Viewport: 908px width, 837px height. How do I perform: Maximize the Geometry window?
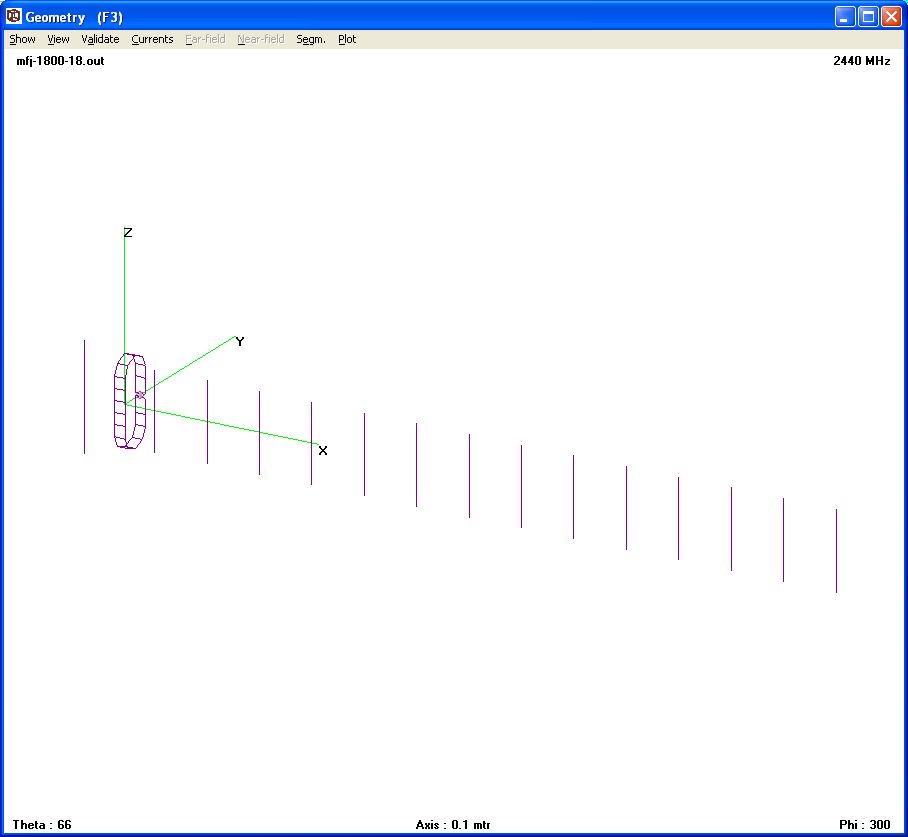coord(866,15)
